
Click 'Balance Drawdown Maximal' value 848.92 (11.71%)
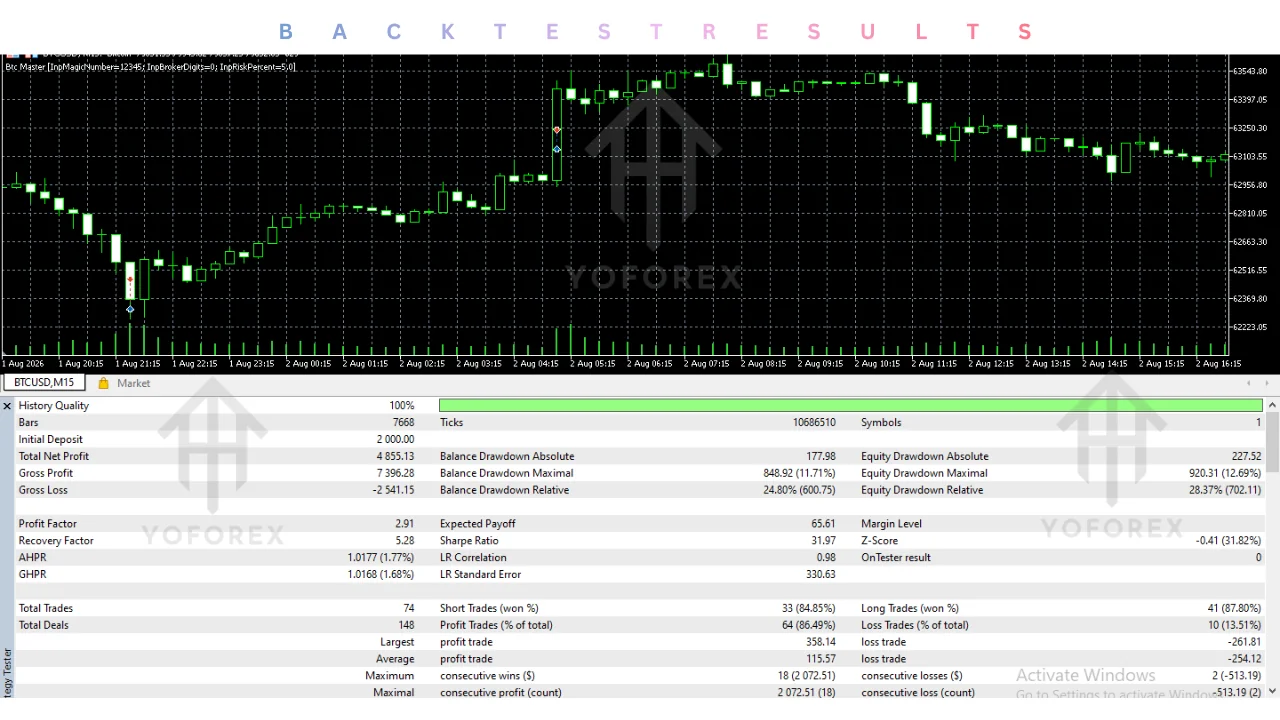(x=799, y=473)
